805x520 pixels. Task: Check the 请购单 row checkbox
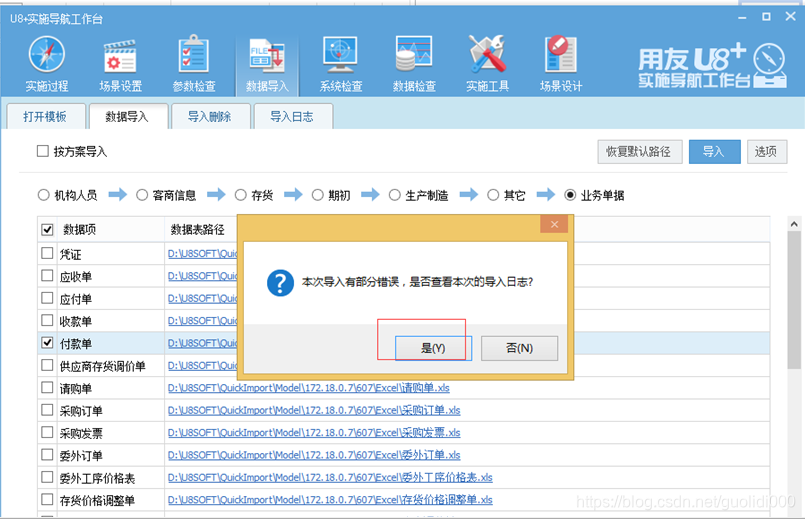(47, 388)
